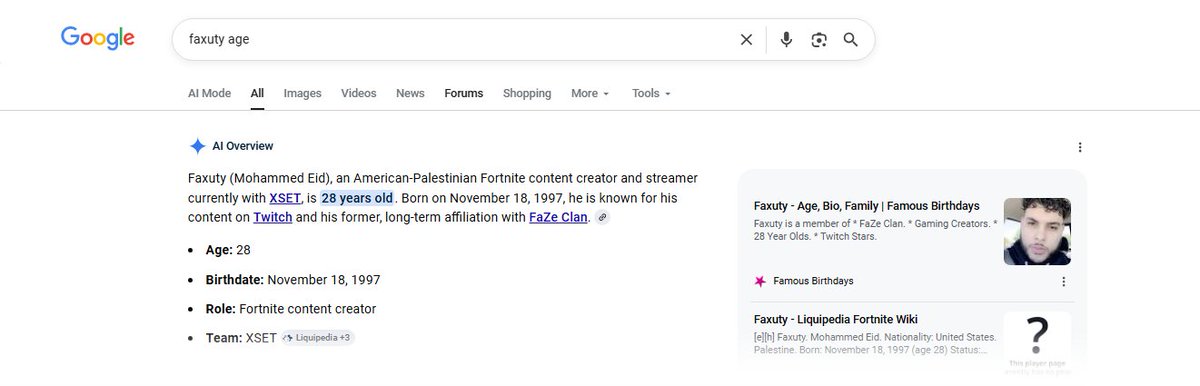Expand the Tools dropdown
Image resolution: width=1200 pixels, height=386 pixels.
click(651, 93)
